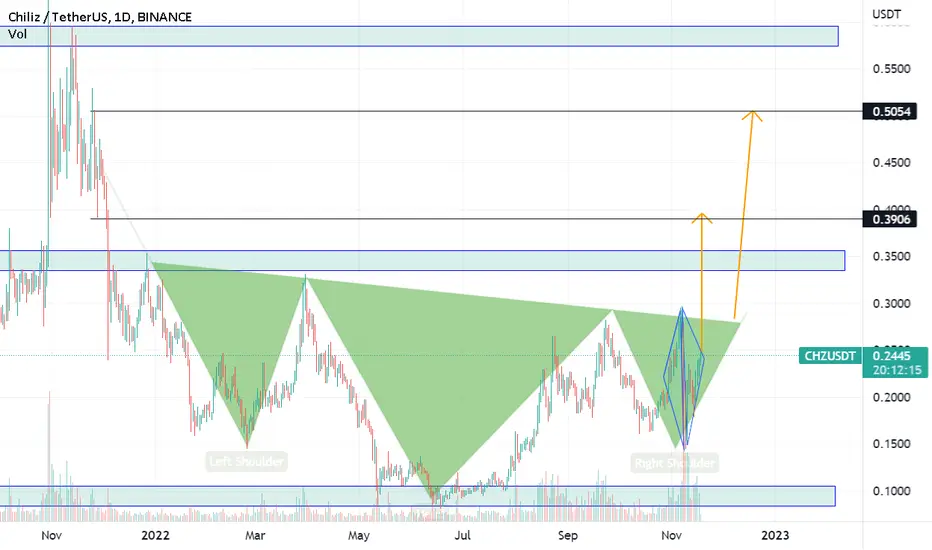Viewport: 932px width, 550px height.
Task: Select the Right Shoulder pattern label
Action: [675, 463]
